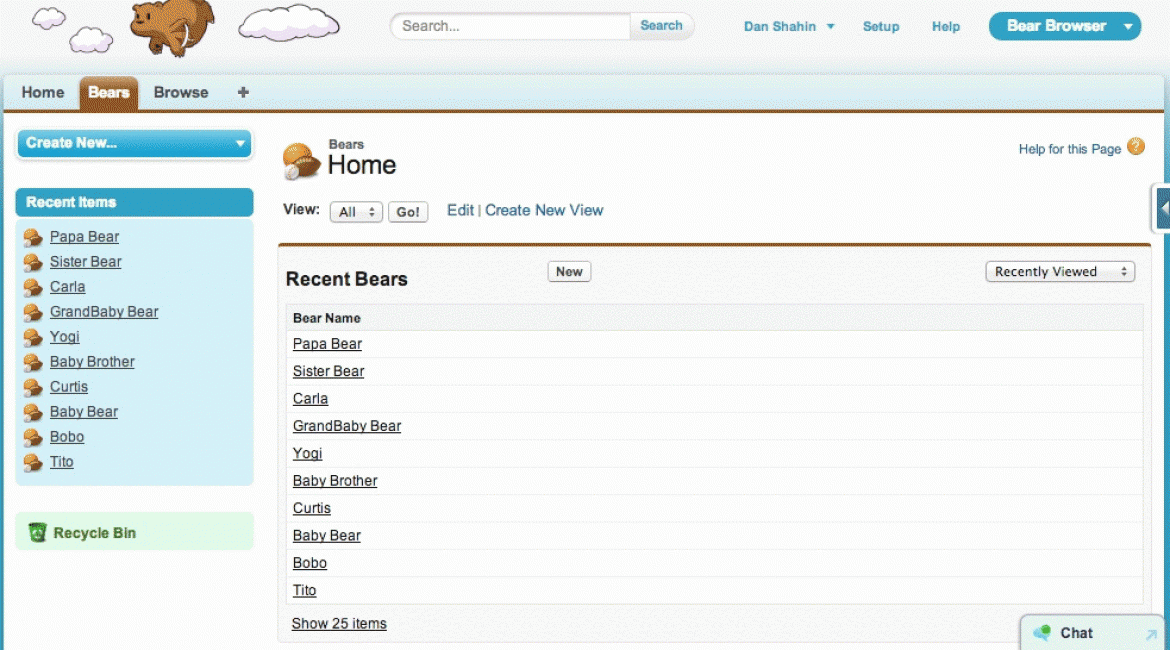
Task: Click the orange help question mark icon
Action: tap(1136, 147)
